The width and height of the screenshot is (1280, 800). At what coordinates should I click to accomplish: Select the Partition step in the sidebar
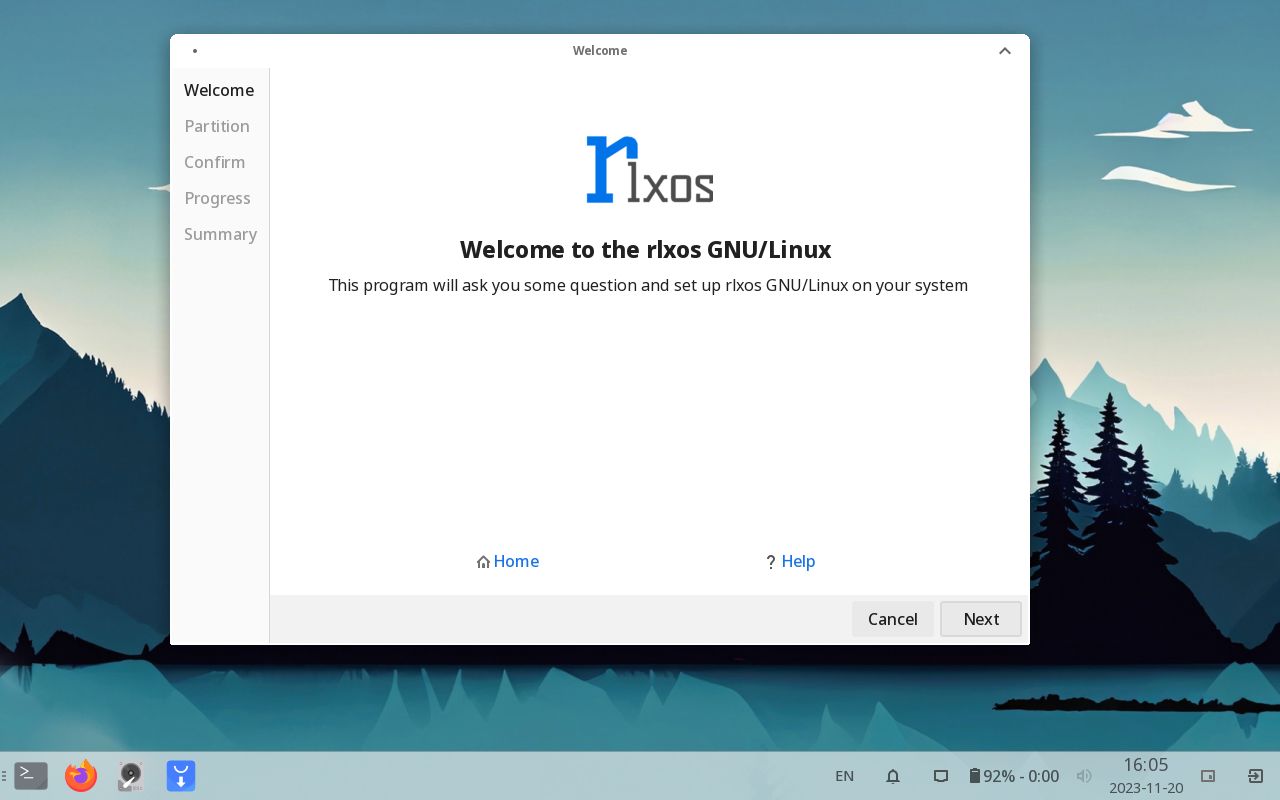(x=217, y=126)
